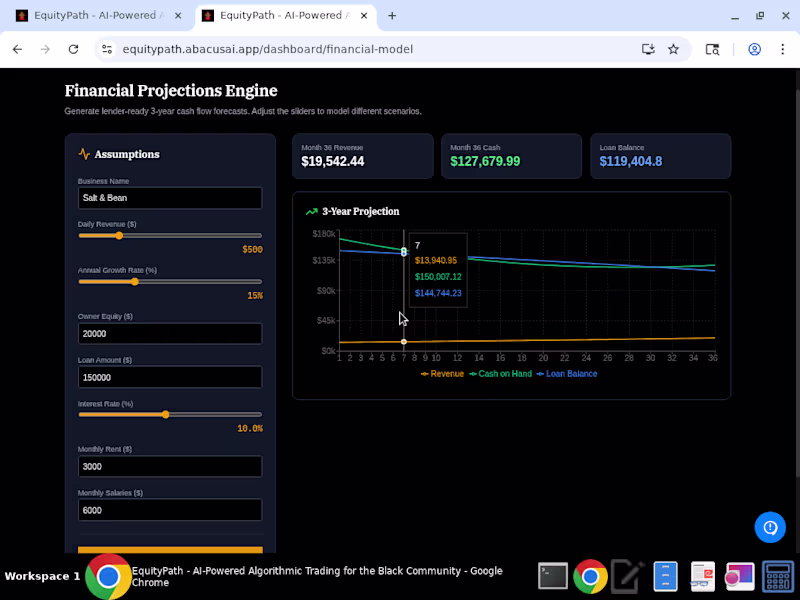Image resolution: width=800 pixels, height=600 pixels.
Task: Open the text editor taskbar icon
Action: coord(628,577)
